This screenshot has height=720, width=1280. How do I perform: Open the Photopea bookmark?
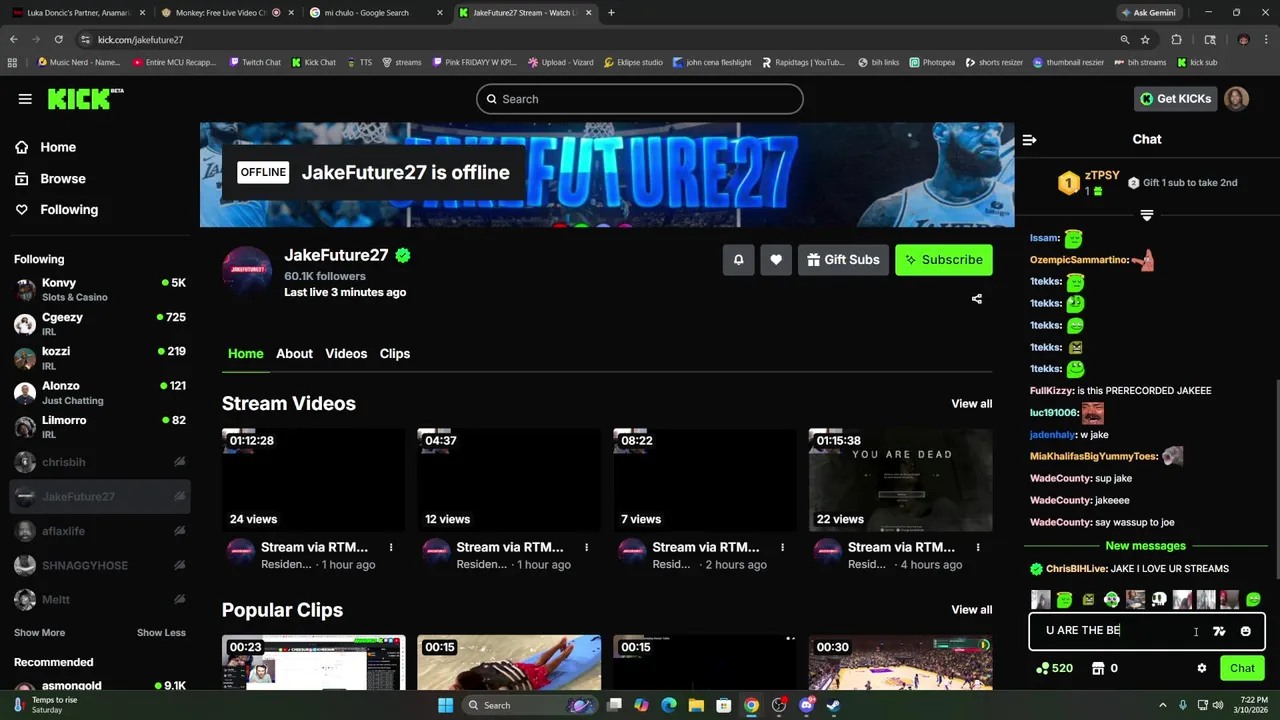click(931, 62)
